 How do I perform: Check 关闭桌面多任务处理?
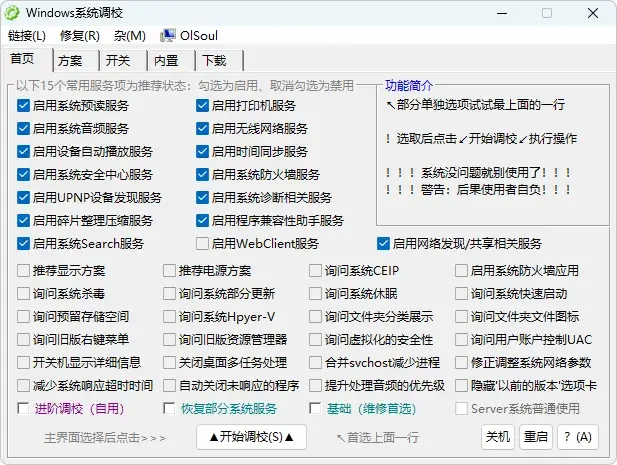169,363
